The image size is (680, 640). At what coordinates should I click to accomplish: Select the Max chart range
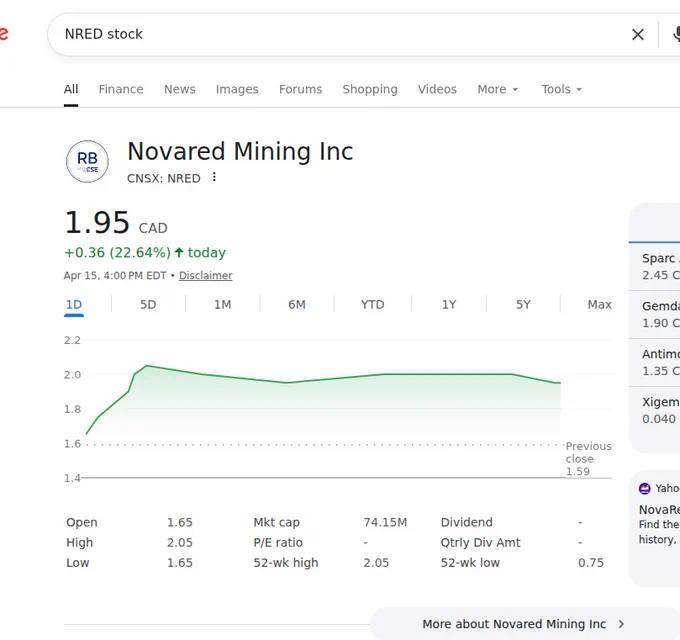[599, 304]
